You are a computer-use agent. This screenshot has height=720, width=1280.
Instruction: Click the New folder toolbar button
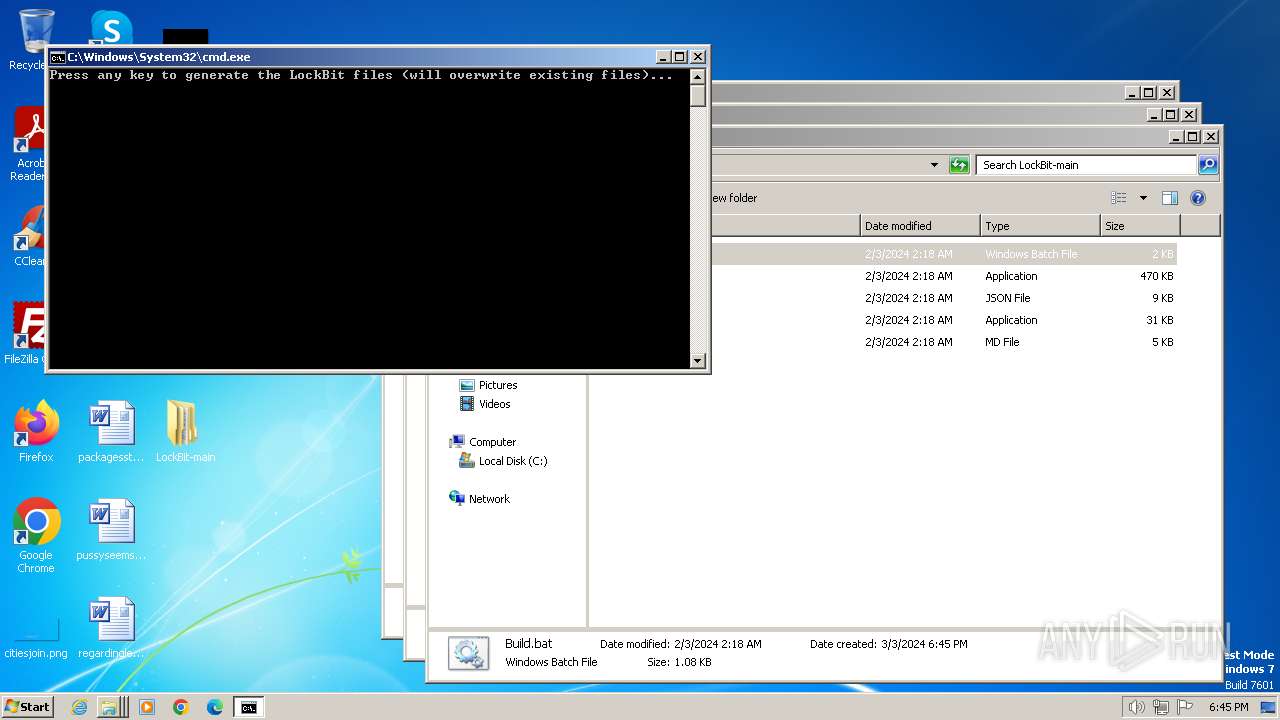pos(734,198)
